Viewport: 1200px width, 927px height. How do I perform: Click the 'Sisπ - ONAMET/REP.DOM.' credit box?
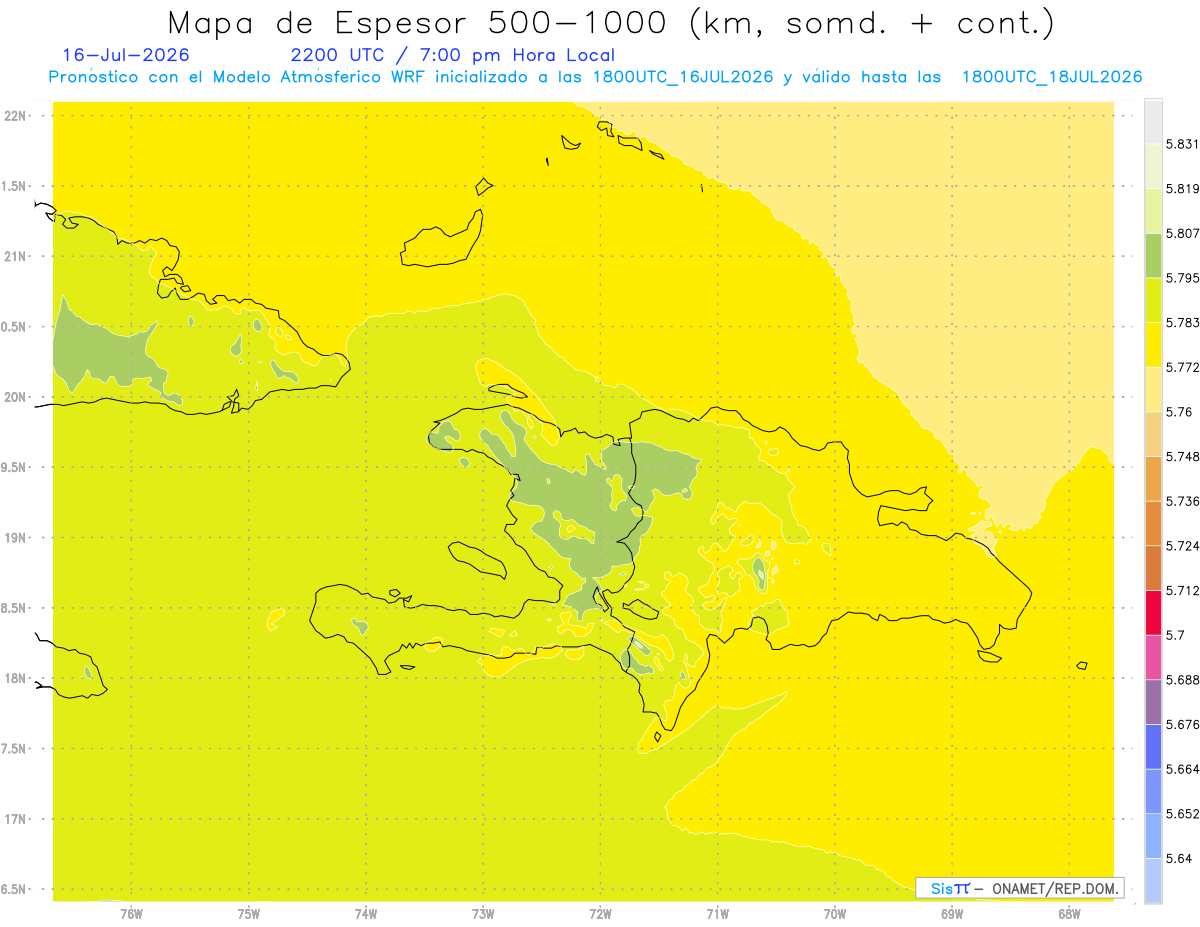1020,888
